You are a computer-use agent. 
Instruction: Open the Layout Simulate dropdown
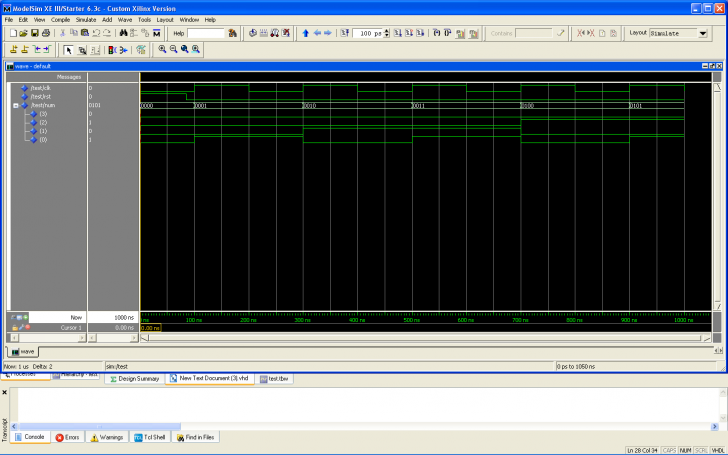pyautogui.click(x=703, y=33)
